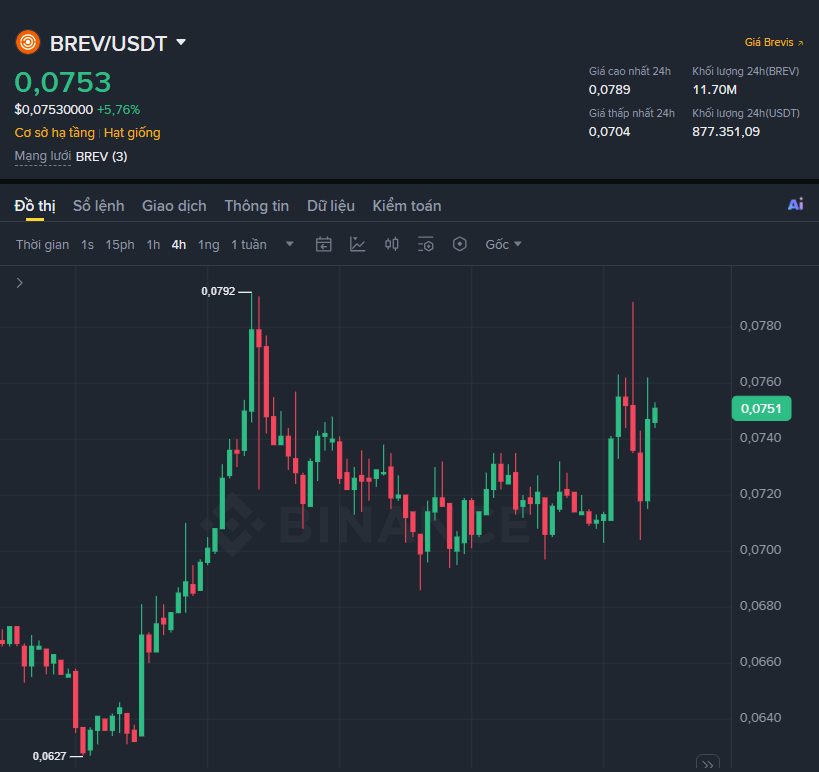Click the 11.70M volume value
Image resolution: width=819 pixels, height=772 pixels.
pos(715,90)
